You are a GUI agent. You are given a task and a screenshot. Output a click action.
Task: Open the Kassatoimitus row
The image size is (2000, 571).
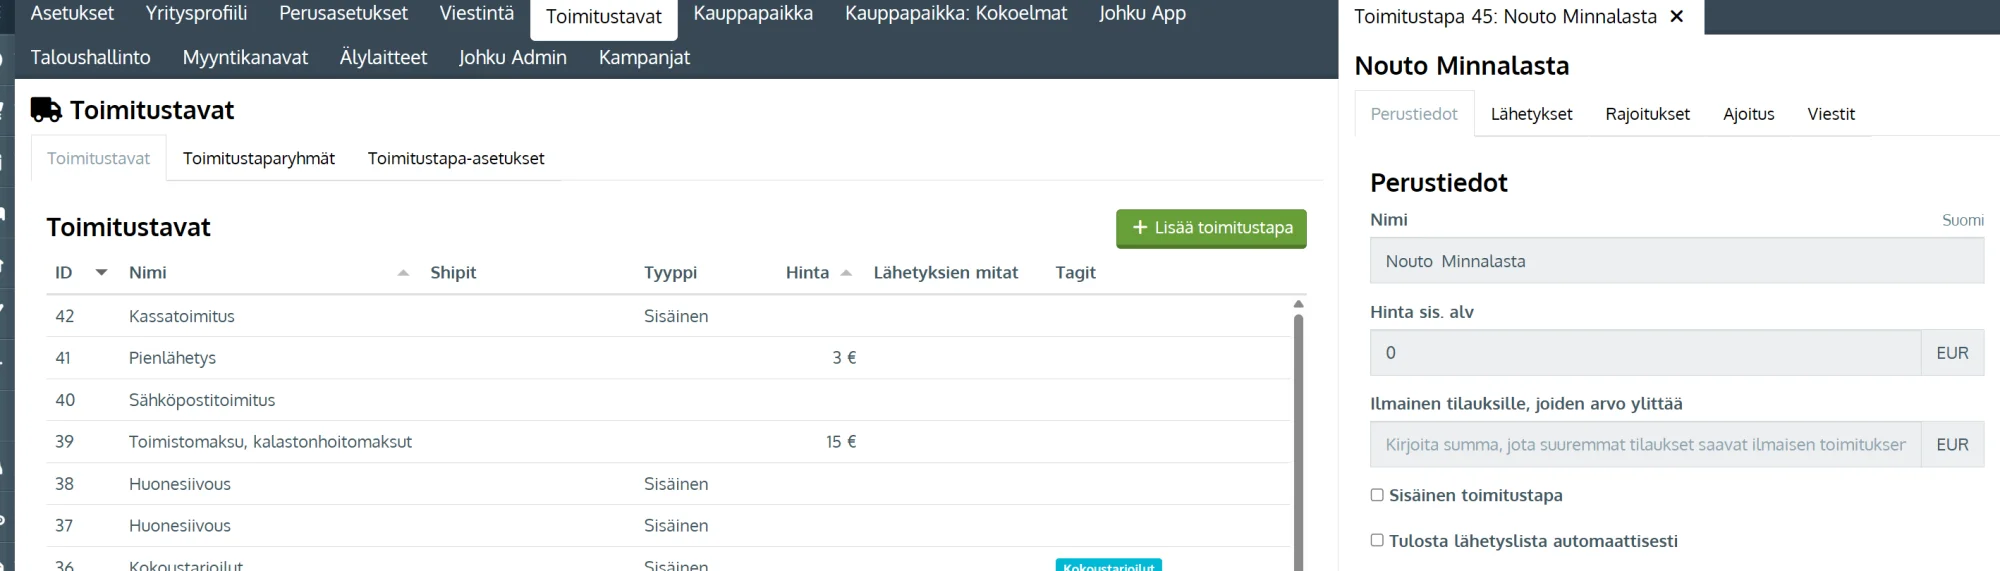668,316
